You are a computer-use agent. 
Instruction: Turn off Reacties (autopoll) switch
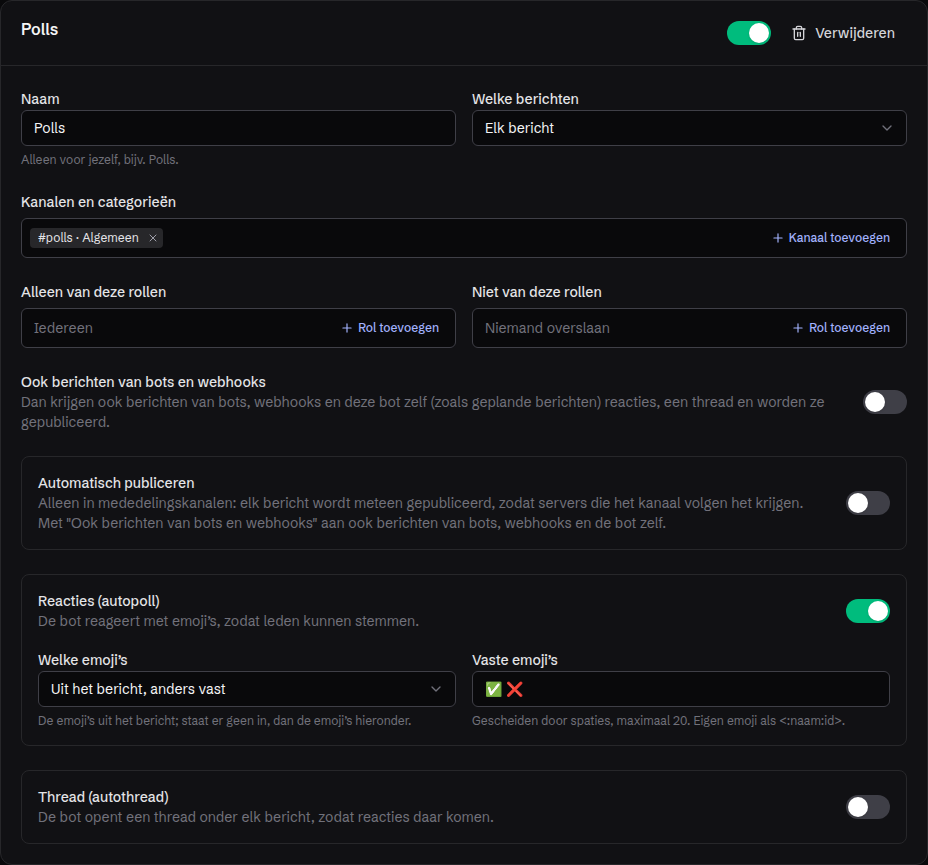coord(868,611)
